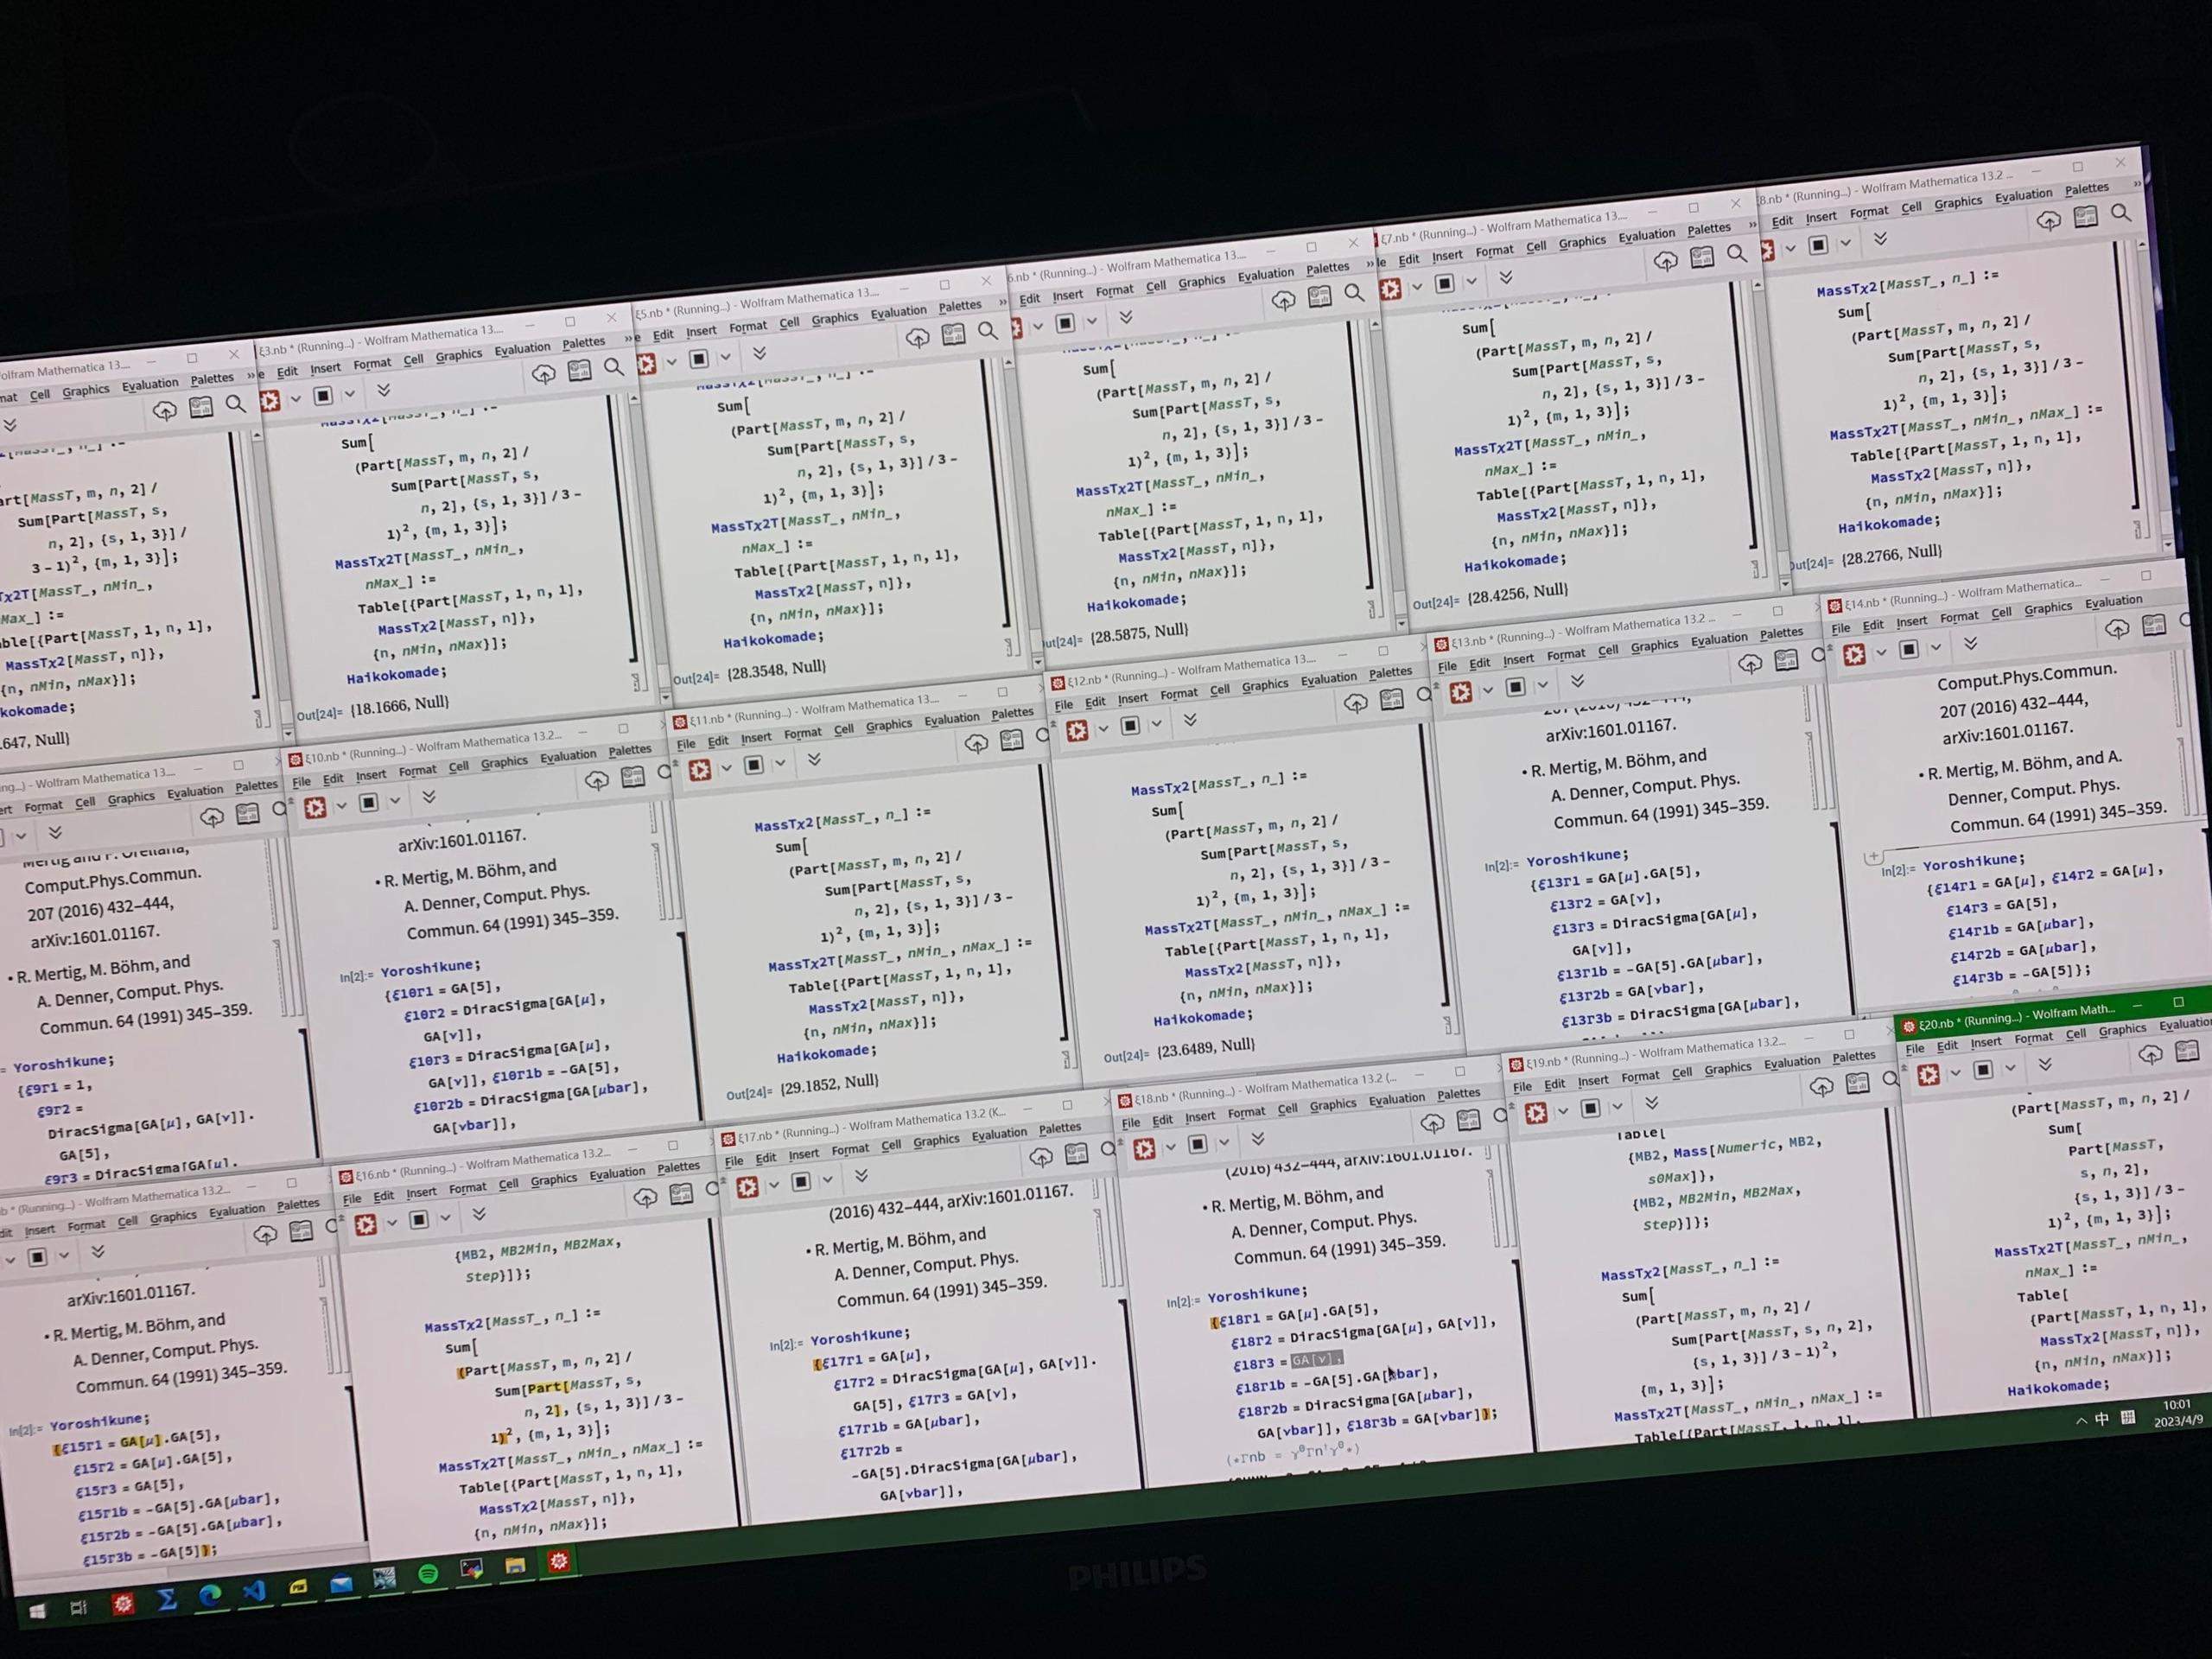Click the cloud publish icon in ξ3.nb
Image resolution: width=2212 pixels, height=1659 pixels.
tap(543, 374)
